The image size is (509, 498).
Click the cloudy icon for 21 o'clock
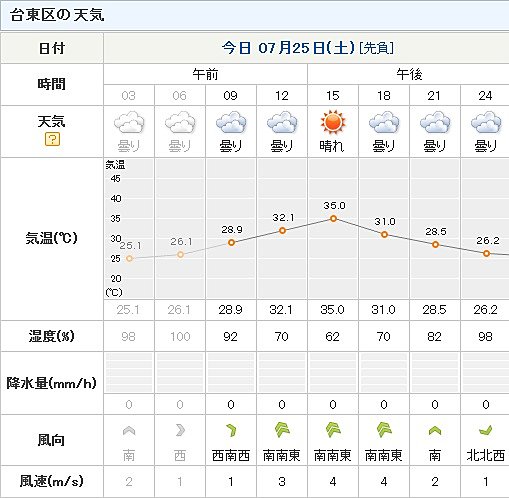click(435, 122)
